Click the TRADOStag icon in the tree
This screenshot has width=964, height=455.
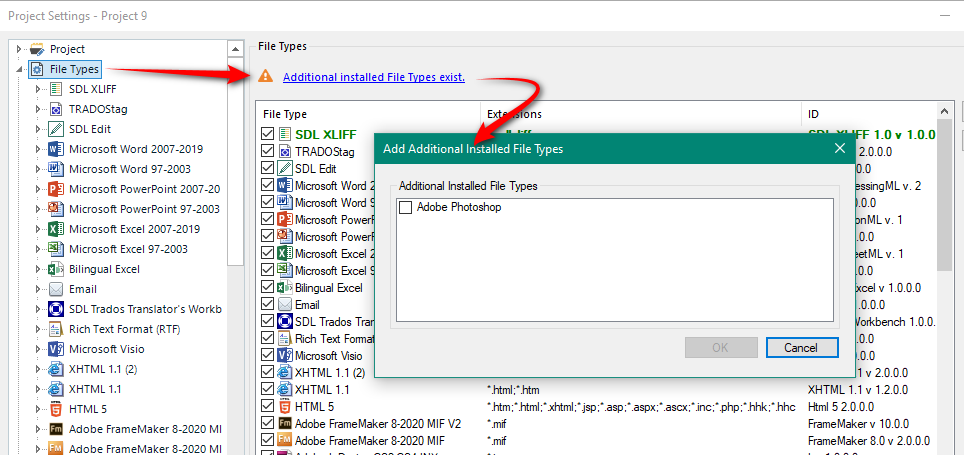[x=56, y=109]
